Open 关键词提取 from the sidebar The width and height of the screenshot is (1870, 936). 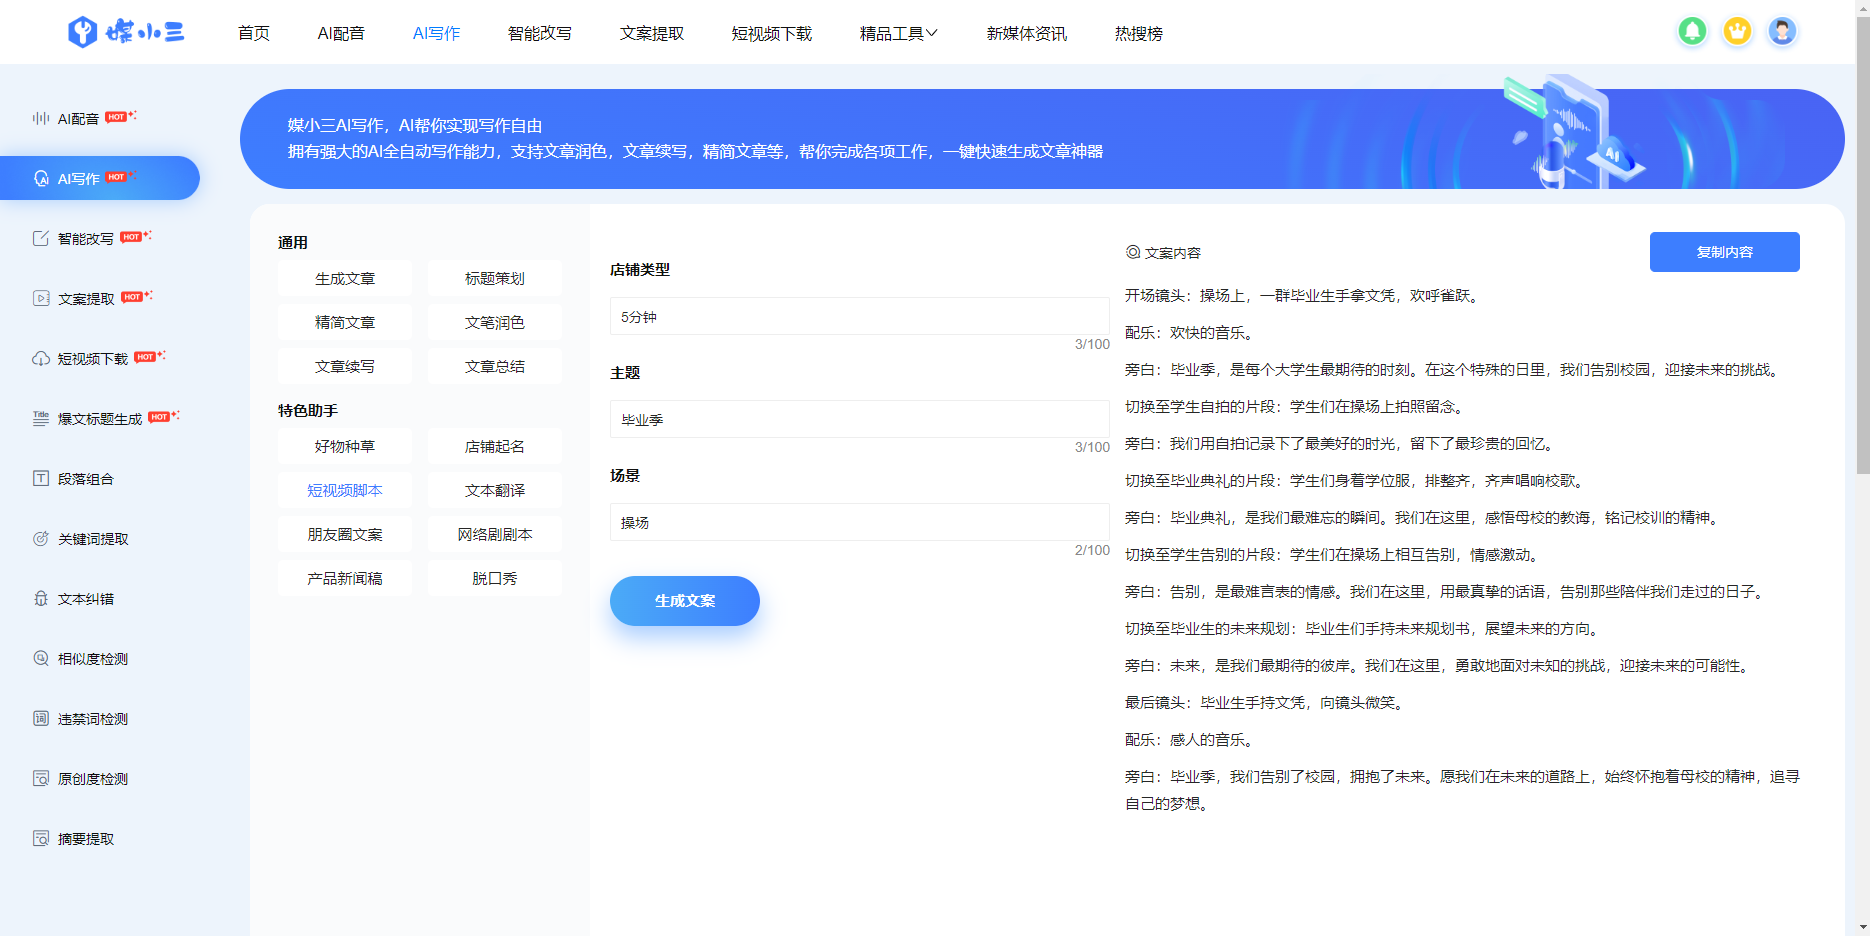pos(93,539)
